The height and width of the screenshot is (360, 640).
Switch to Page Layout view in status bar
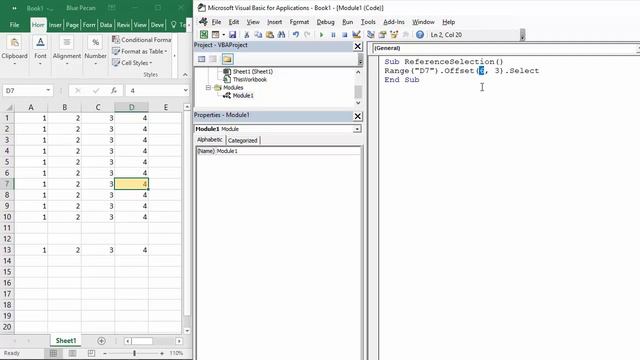[x=72, y=353]
